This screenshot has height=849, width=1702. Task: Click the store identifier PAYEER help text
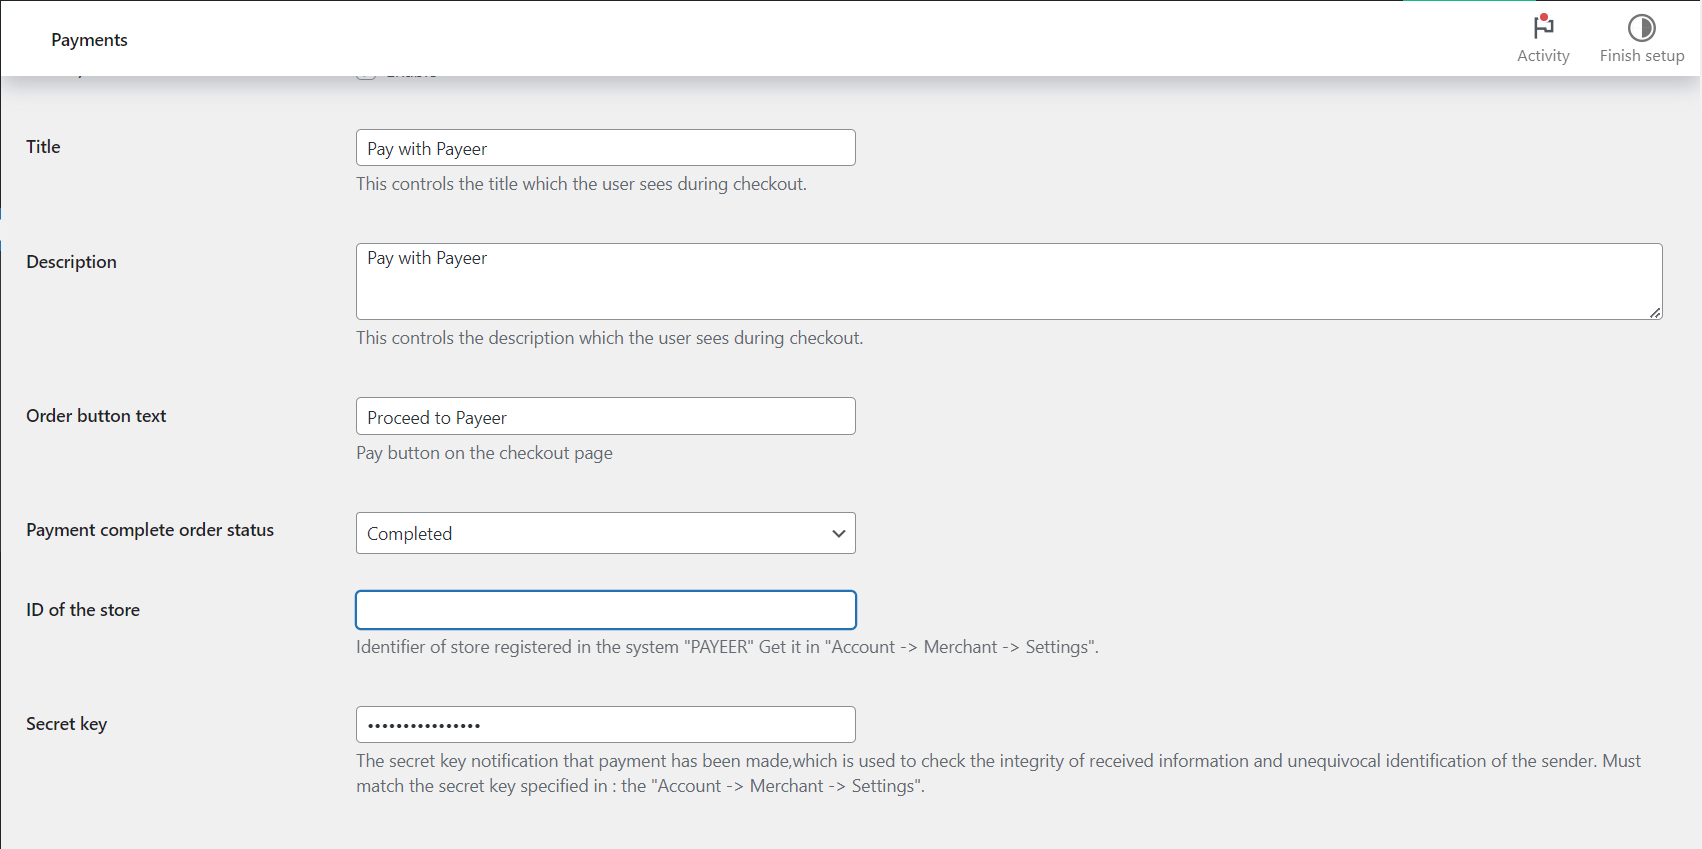[x=727, y=647]
